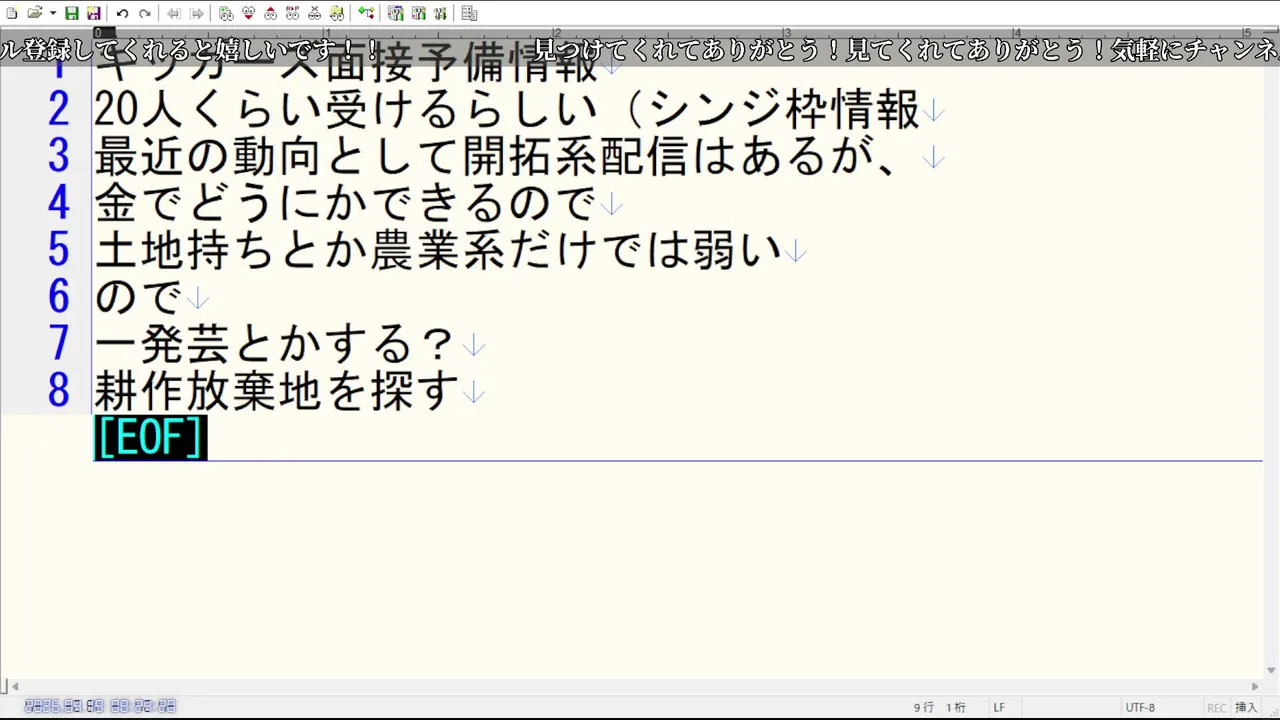Click the vertical scrollbar down arrow

[1272, 670]
